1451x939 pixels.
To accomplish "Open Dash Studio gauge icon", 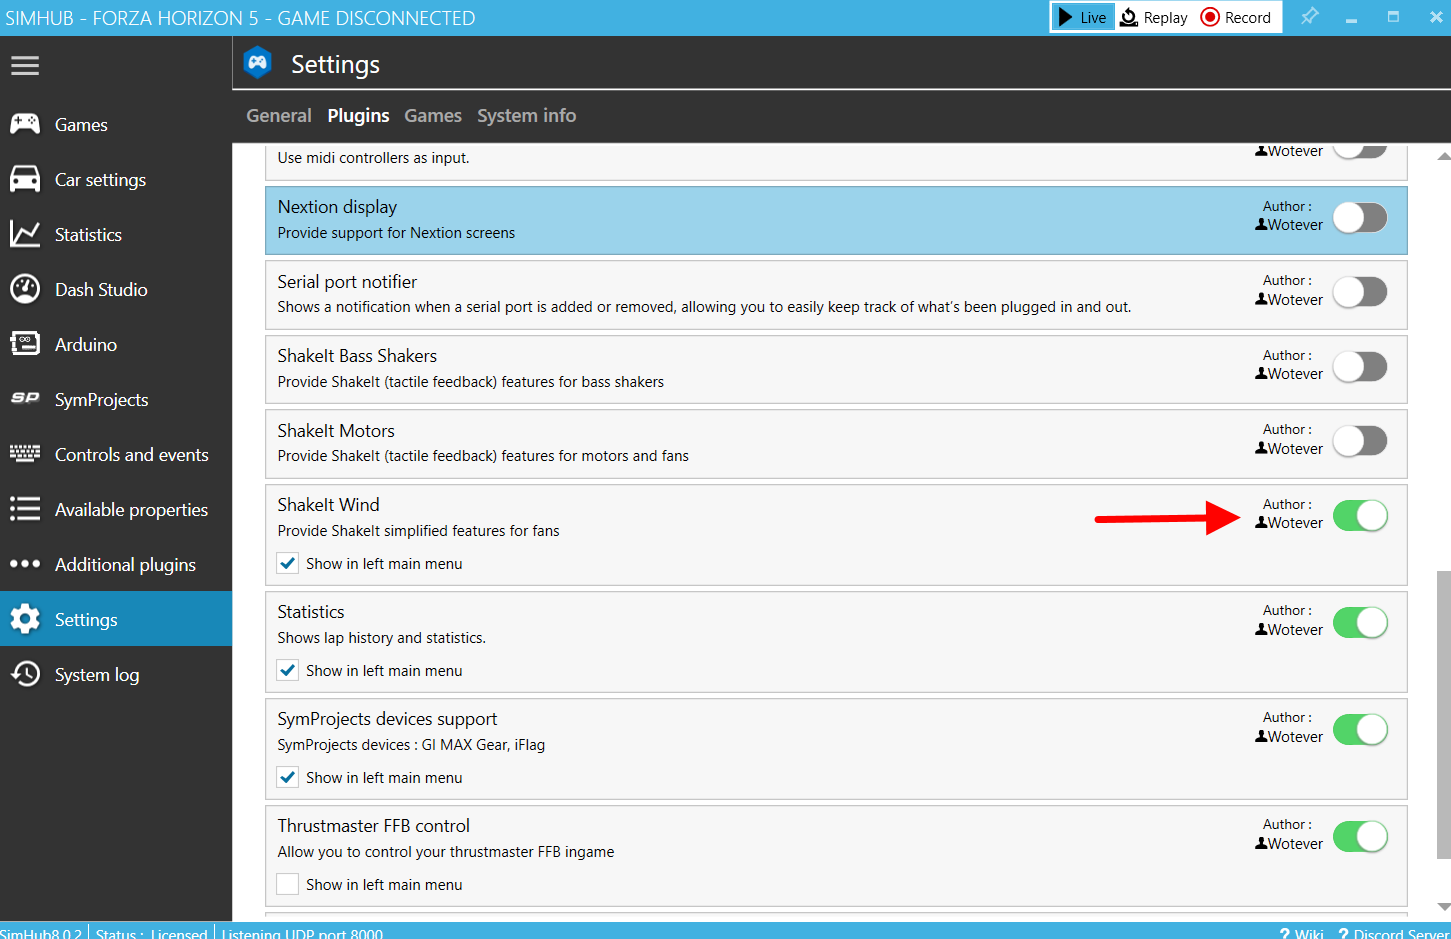I will [25, 289].
